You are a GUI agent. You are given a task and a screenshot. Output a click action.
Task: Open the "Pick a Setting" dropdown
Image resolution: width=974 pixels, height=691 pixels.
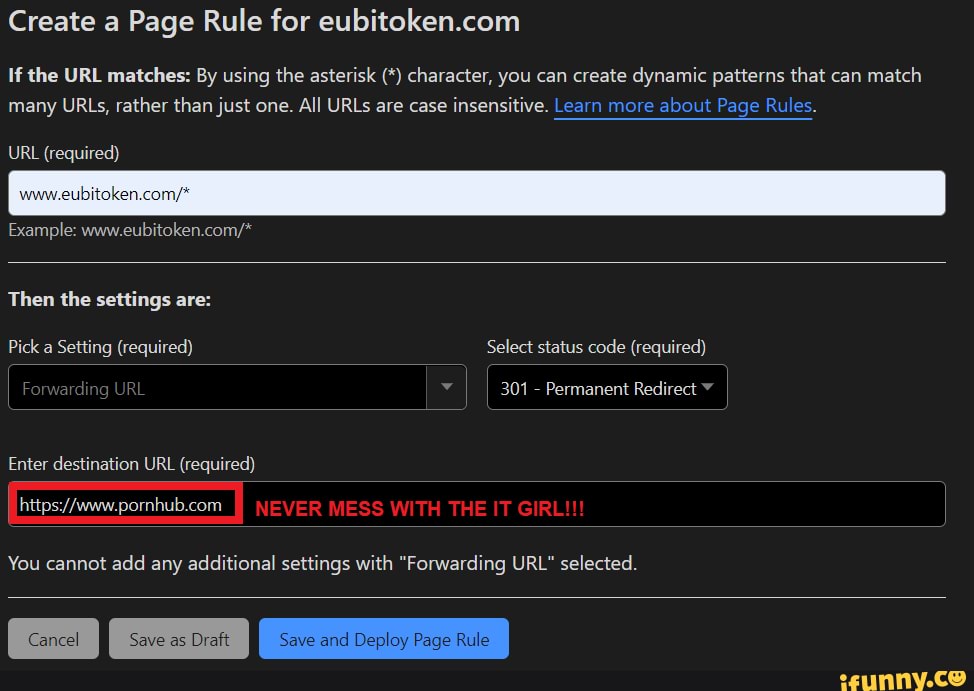pyautogui.click(x=237, y=387)
